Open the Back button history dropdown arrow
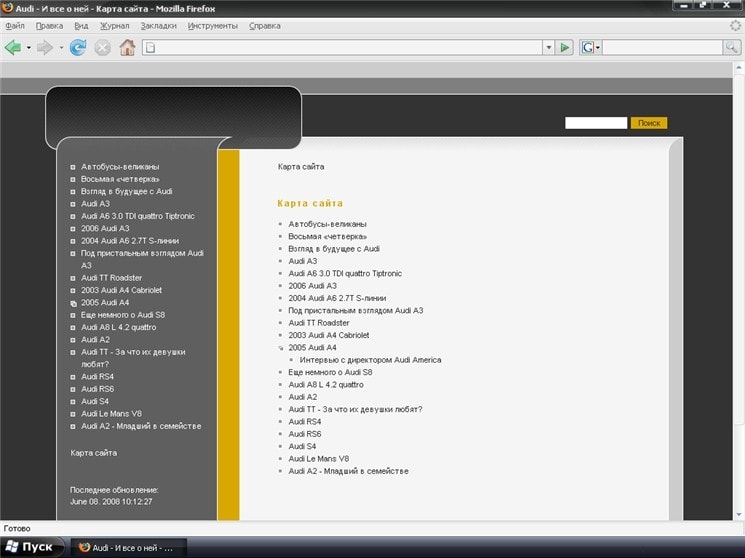This screenshot has height=558, width=745. point(29,47)
